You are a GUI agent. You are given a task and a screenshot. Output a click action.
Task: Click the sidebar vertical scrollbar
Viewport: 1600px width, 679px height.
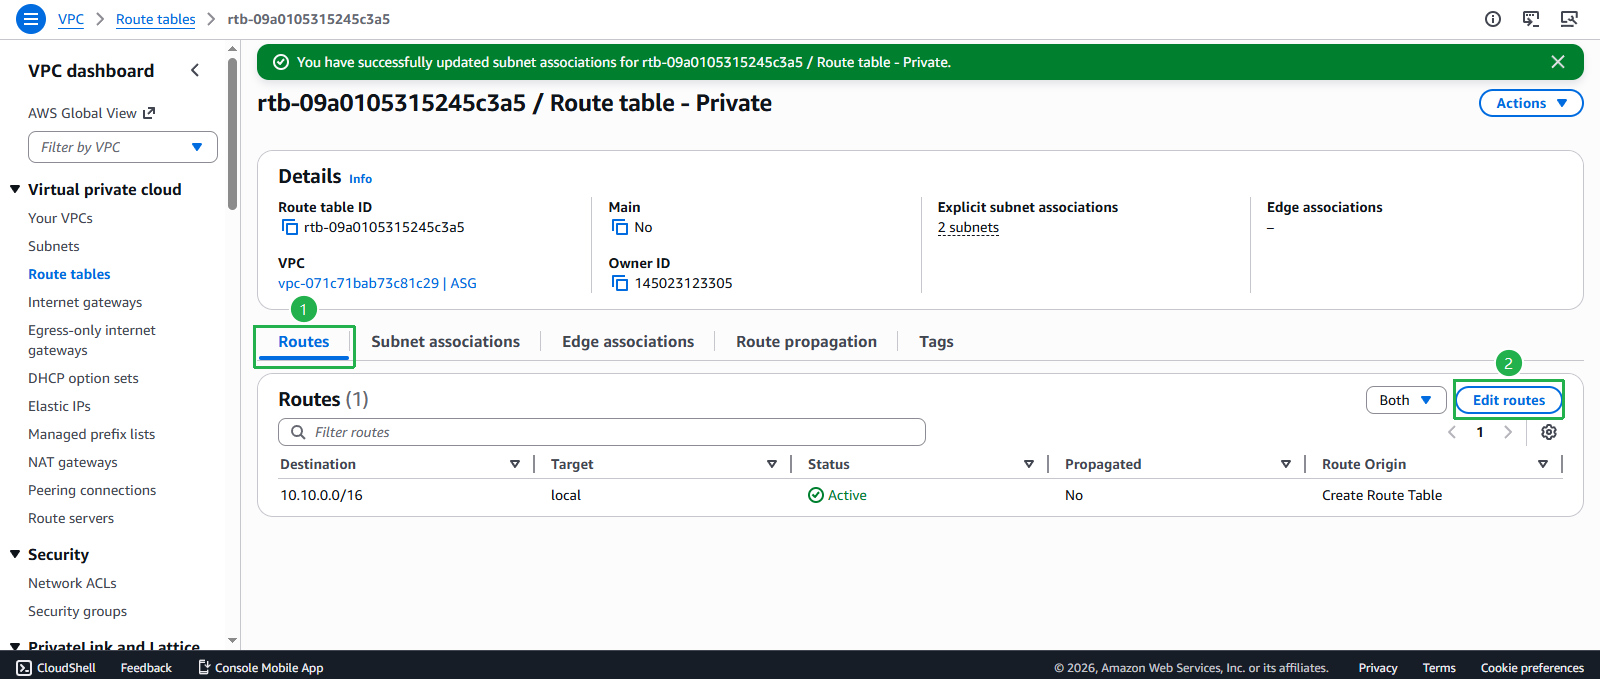point(232,133)
